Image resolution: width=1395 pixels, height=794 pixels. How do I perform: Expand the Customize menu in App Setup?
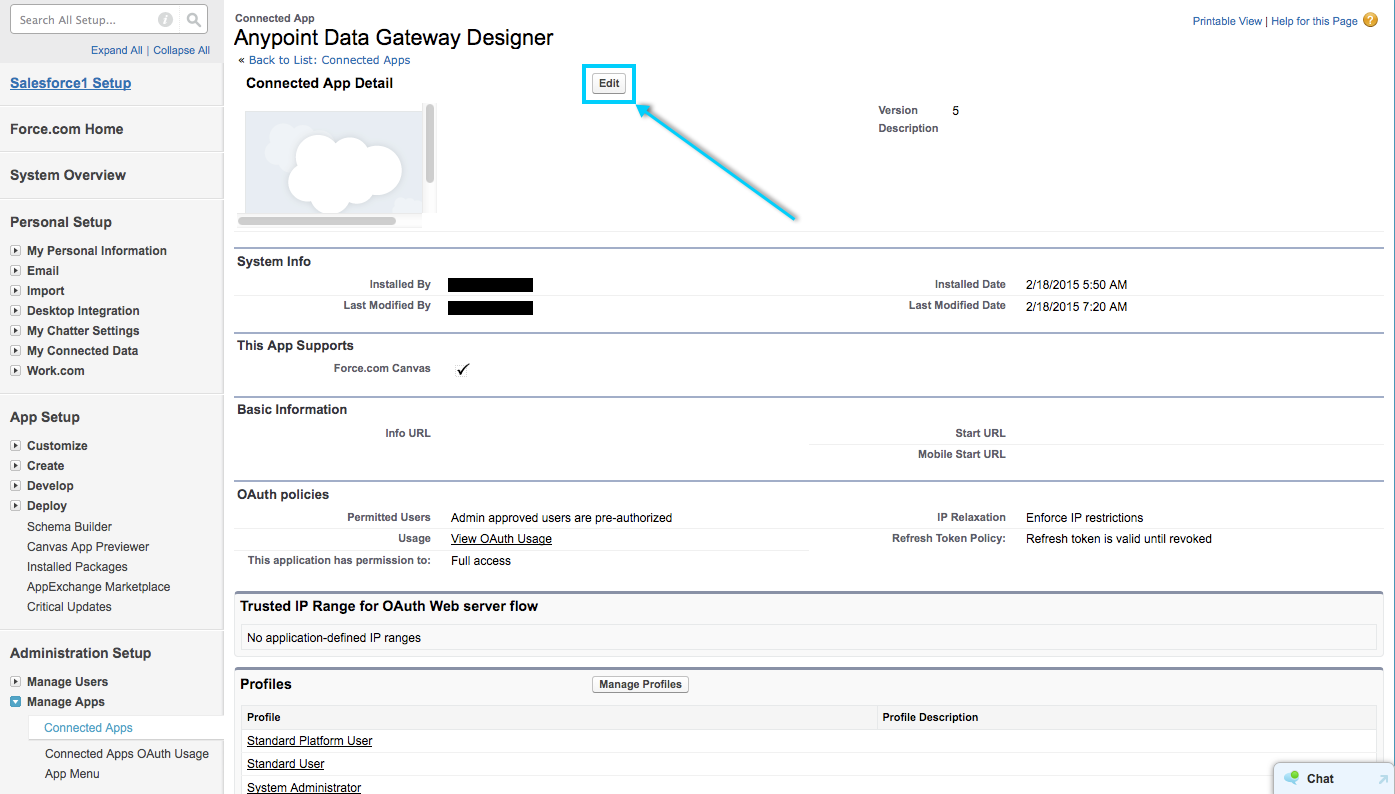point(16,446)
